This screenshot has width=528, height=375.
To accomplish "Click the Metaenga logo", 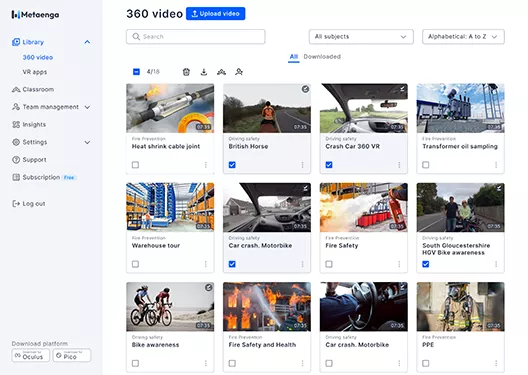I will click(x=35, y=14).
